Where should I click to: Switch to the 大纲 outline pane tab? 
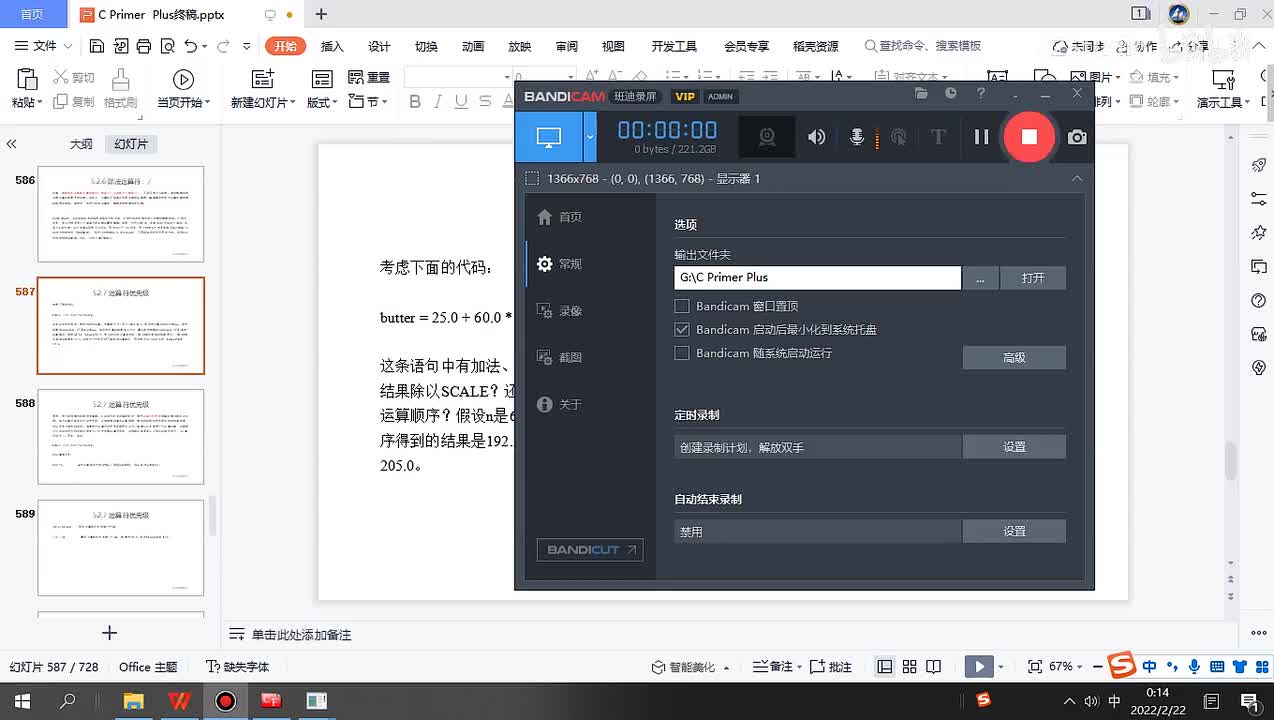(81, 144)
